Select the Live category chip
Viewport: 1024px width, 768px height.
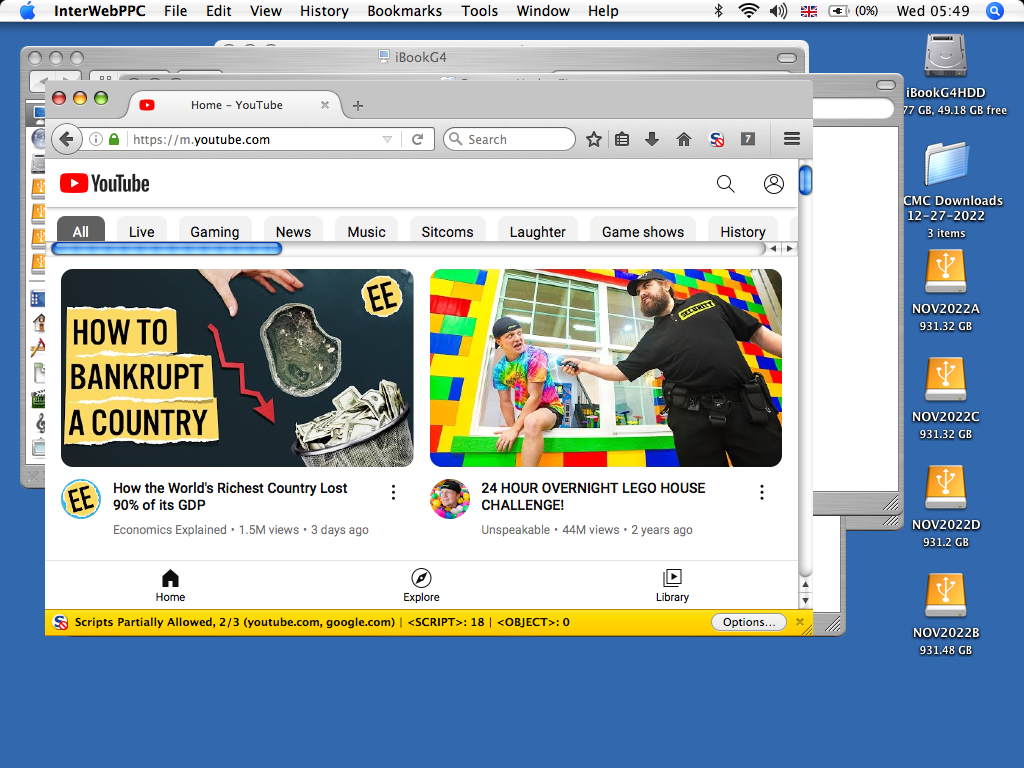pyautogui.click(x=142, y=231)
